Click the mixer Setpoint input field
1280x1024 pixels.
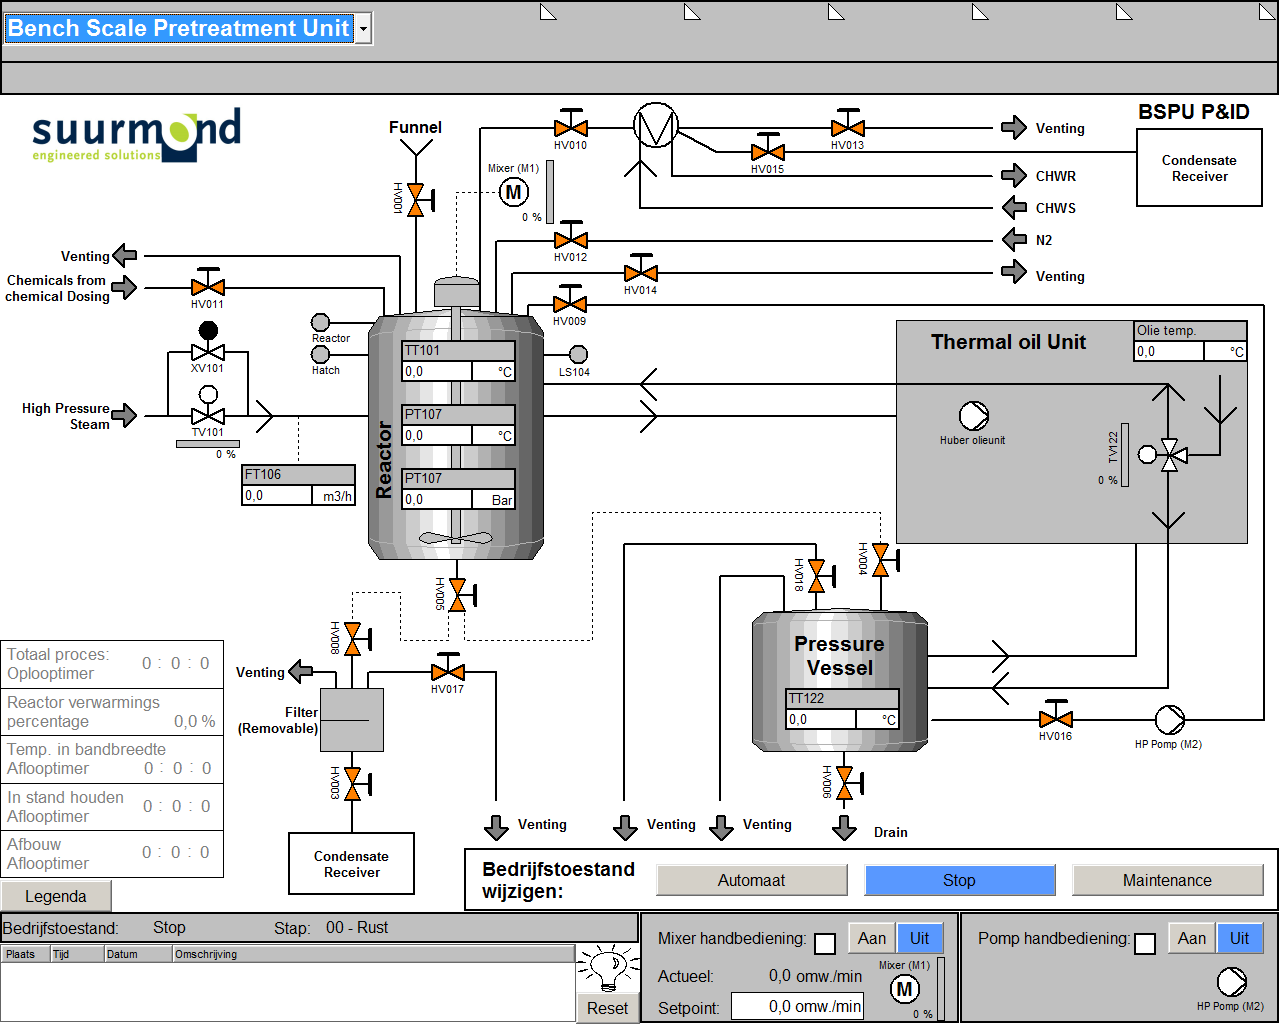[x=798, y=1007]
